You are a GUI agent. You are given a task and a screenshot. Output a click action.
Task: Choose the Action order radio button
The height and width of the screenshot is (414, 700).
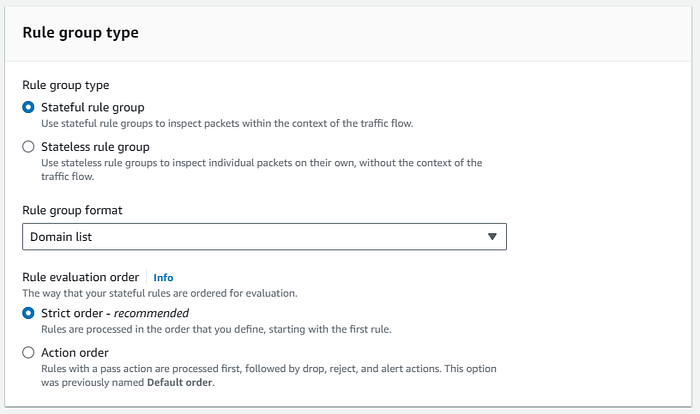pyautogui.click(x=29, y=353)
